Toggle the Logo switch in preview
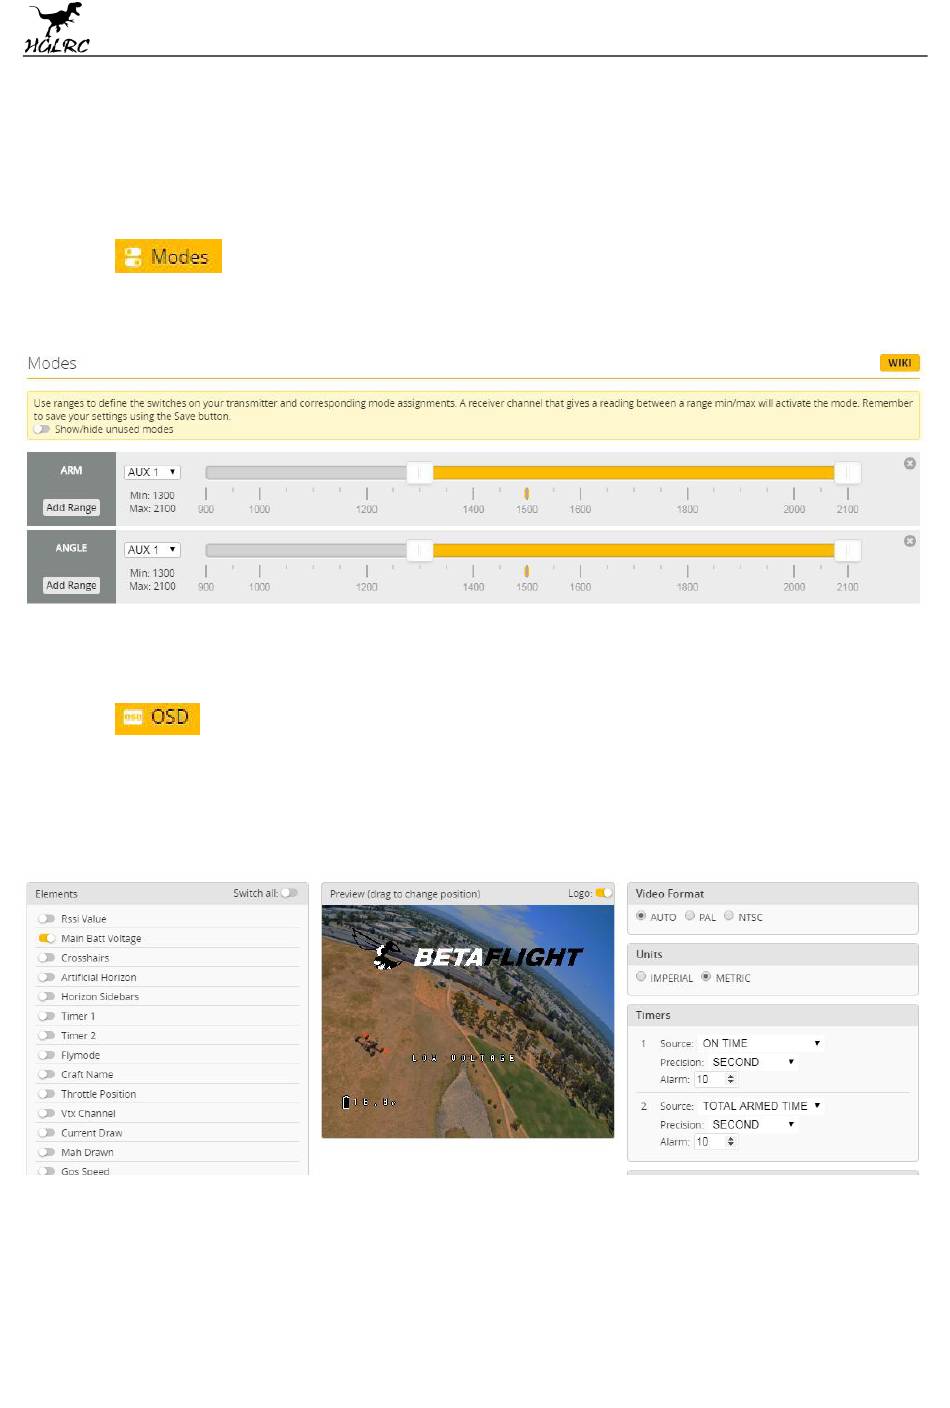 click(603, 893)
